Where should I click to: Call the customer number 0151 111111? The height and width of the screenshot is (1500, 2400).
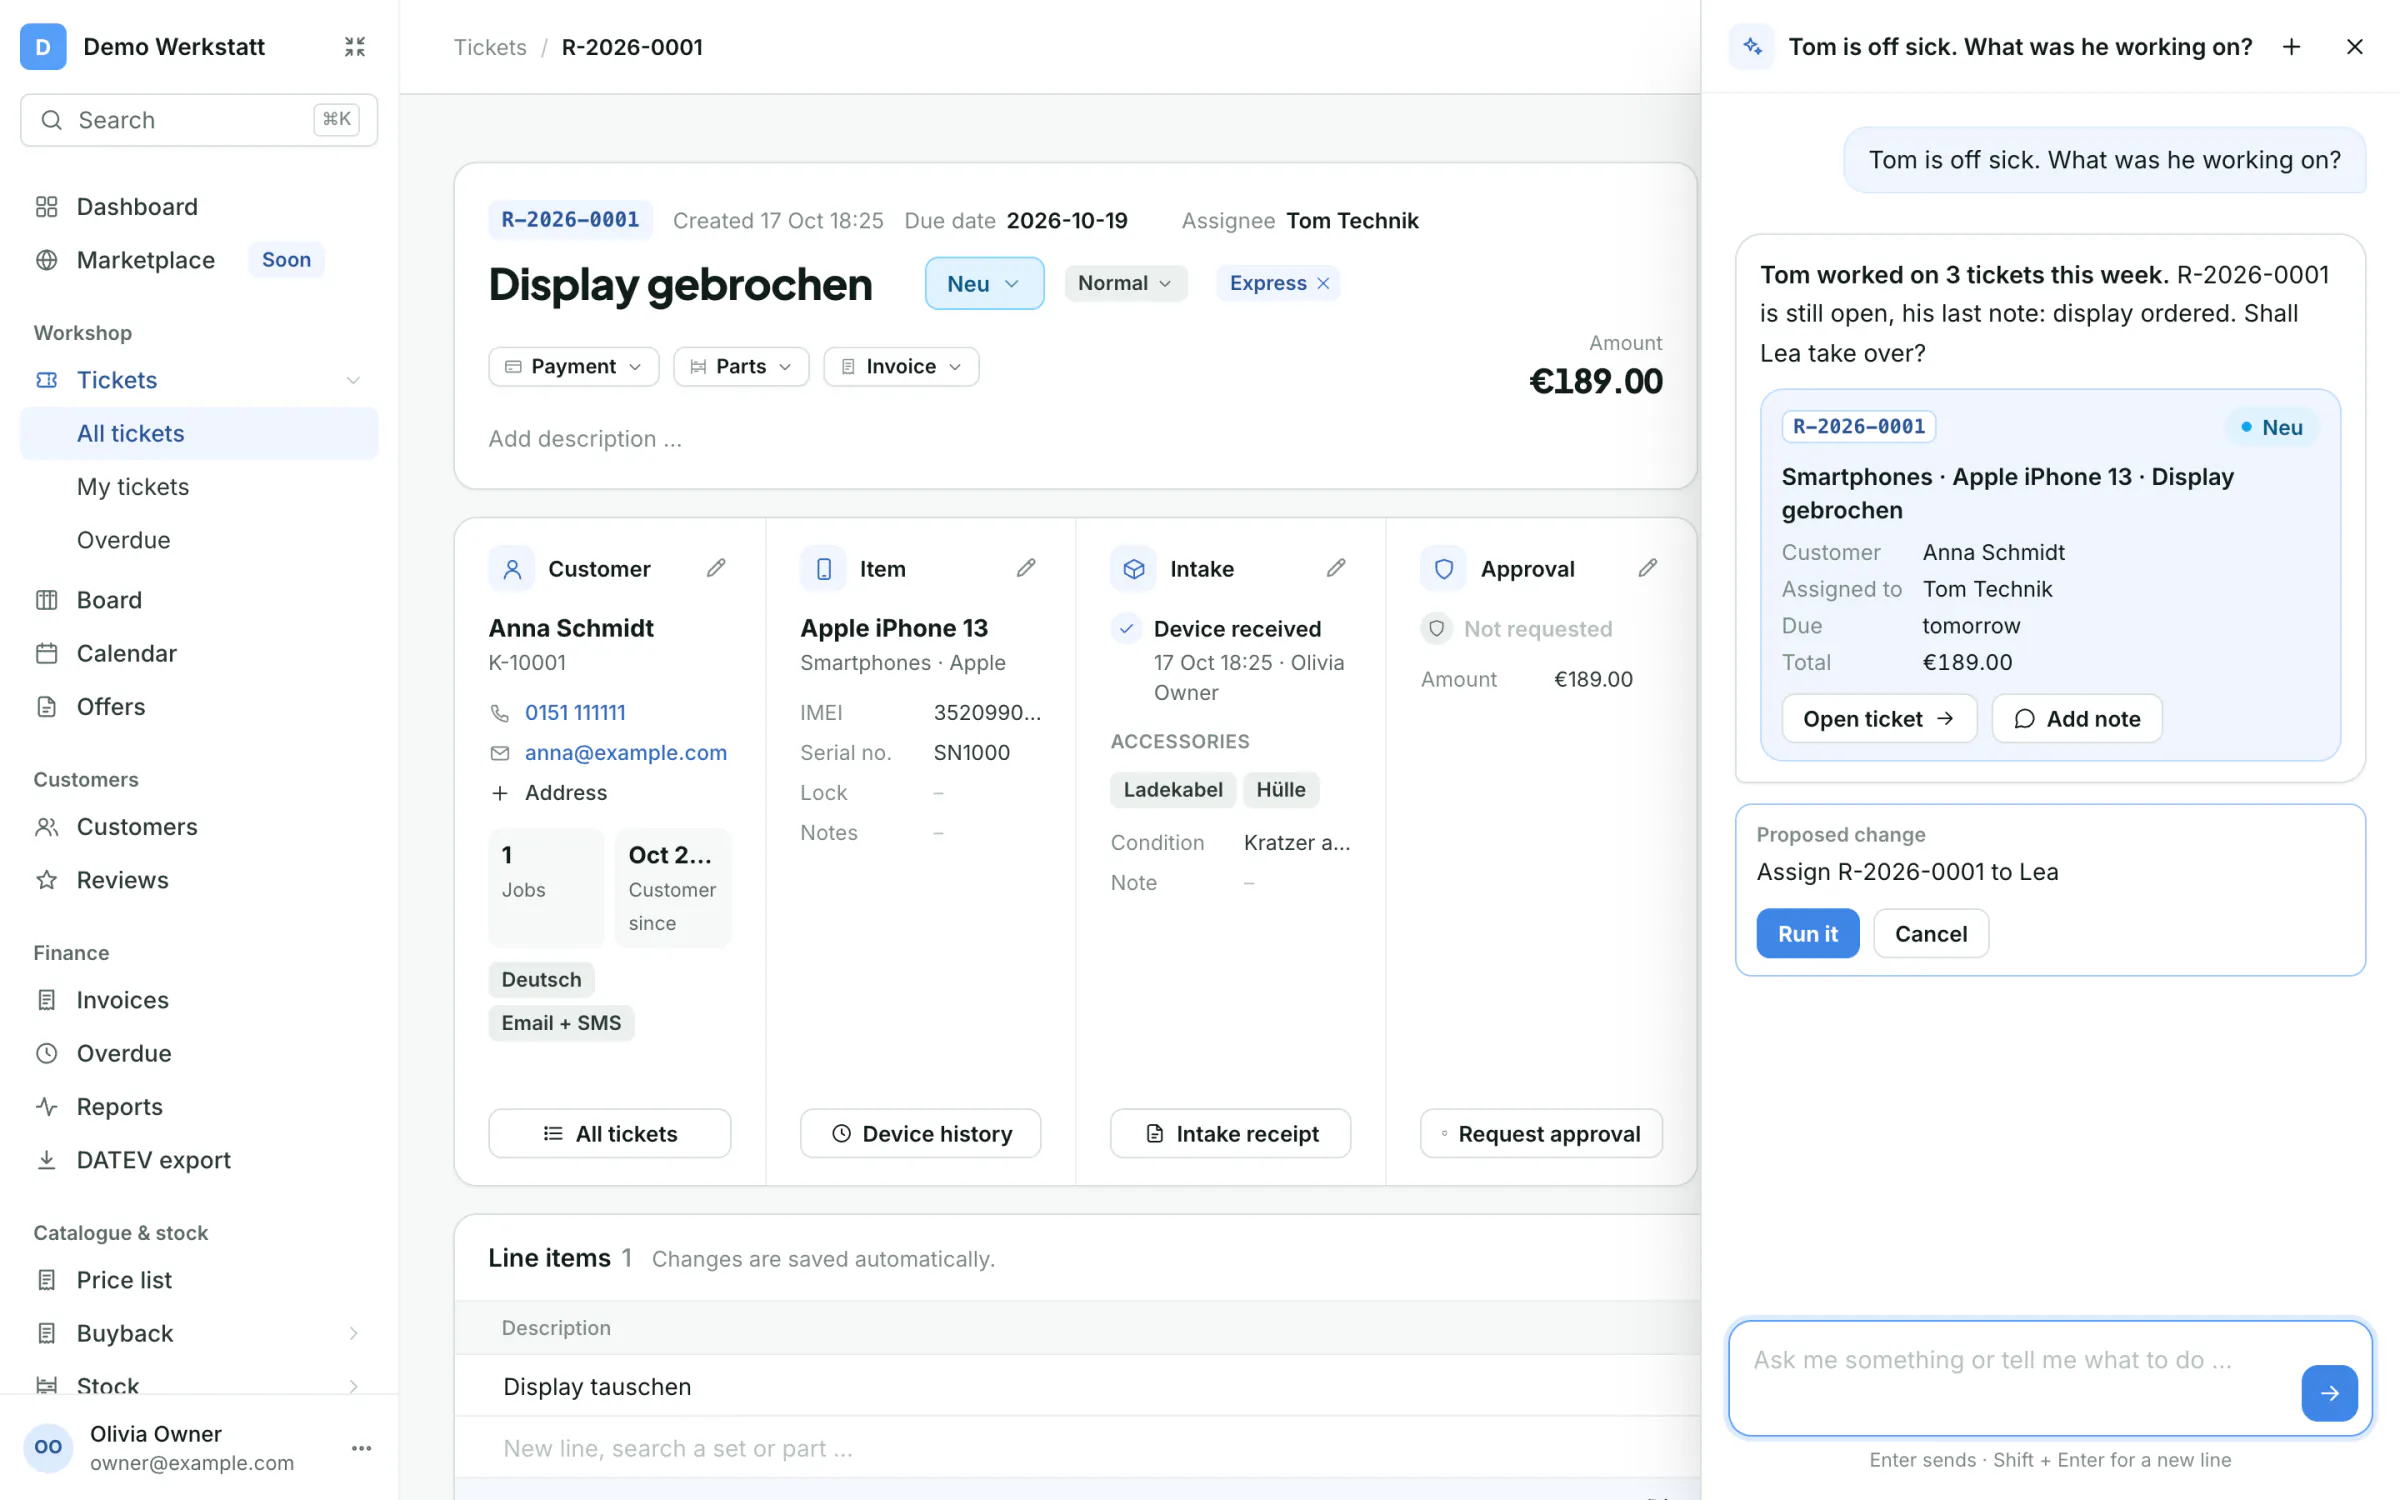575,712
